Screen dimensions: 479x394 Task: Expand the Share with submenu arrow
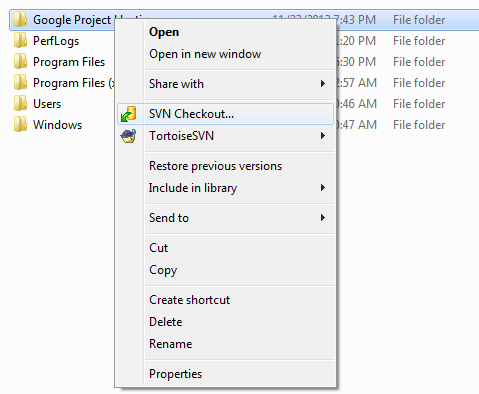click(x=322, y=84)
